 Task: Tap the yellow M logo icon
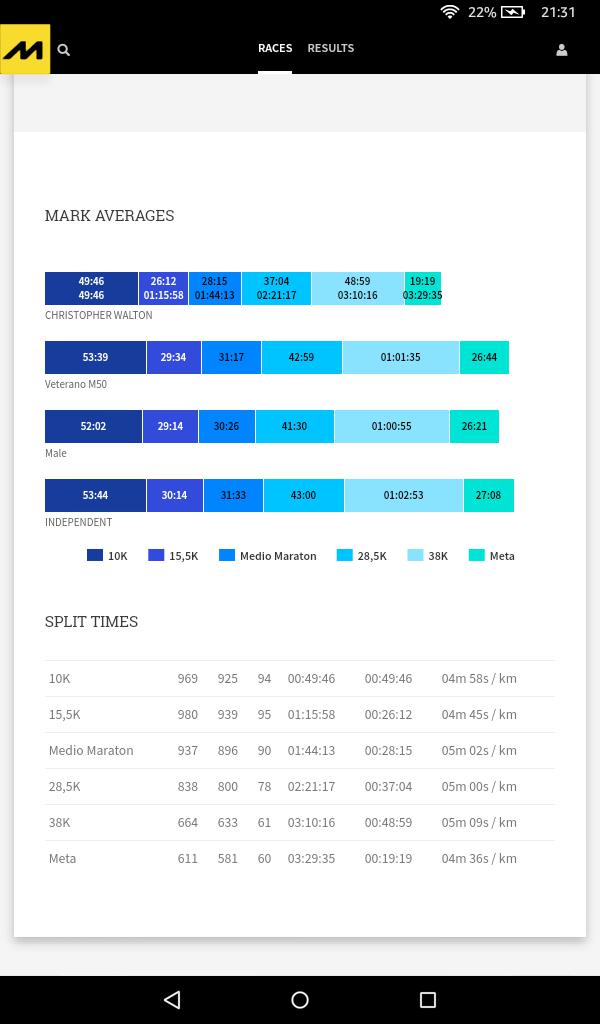[x=25, y=49]
